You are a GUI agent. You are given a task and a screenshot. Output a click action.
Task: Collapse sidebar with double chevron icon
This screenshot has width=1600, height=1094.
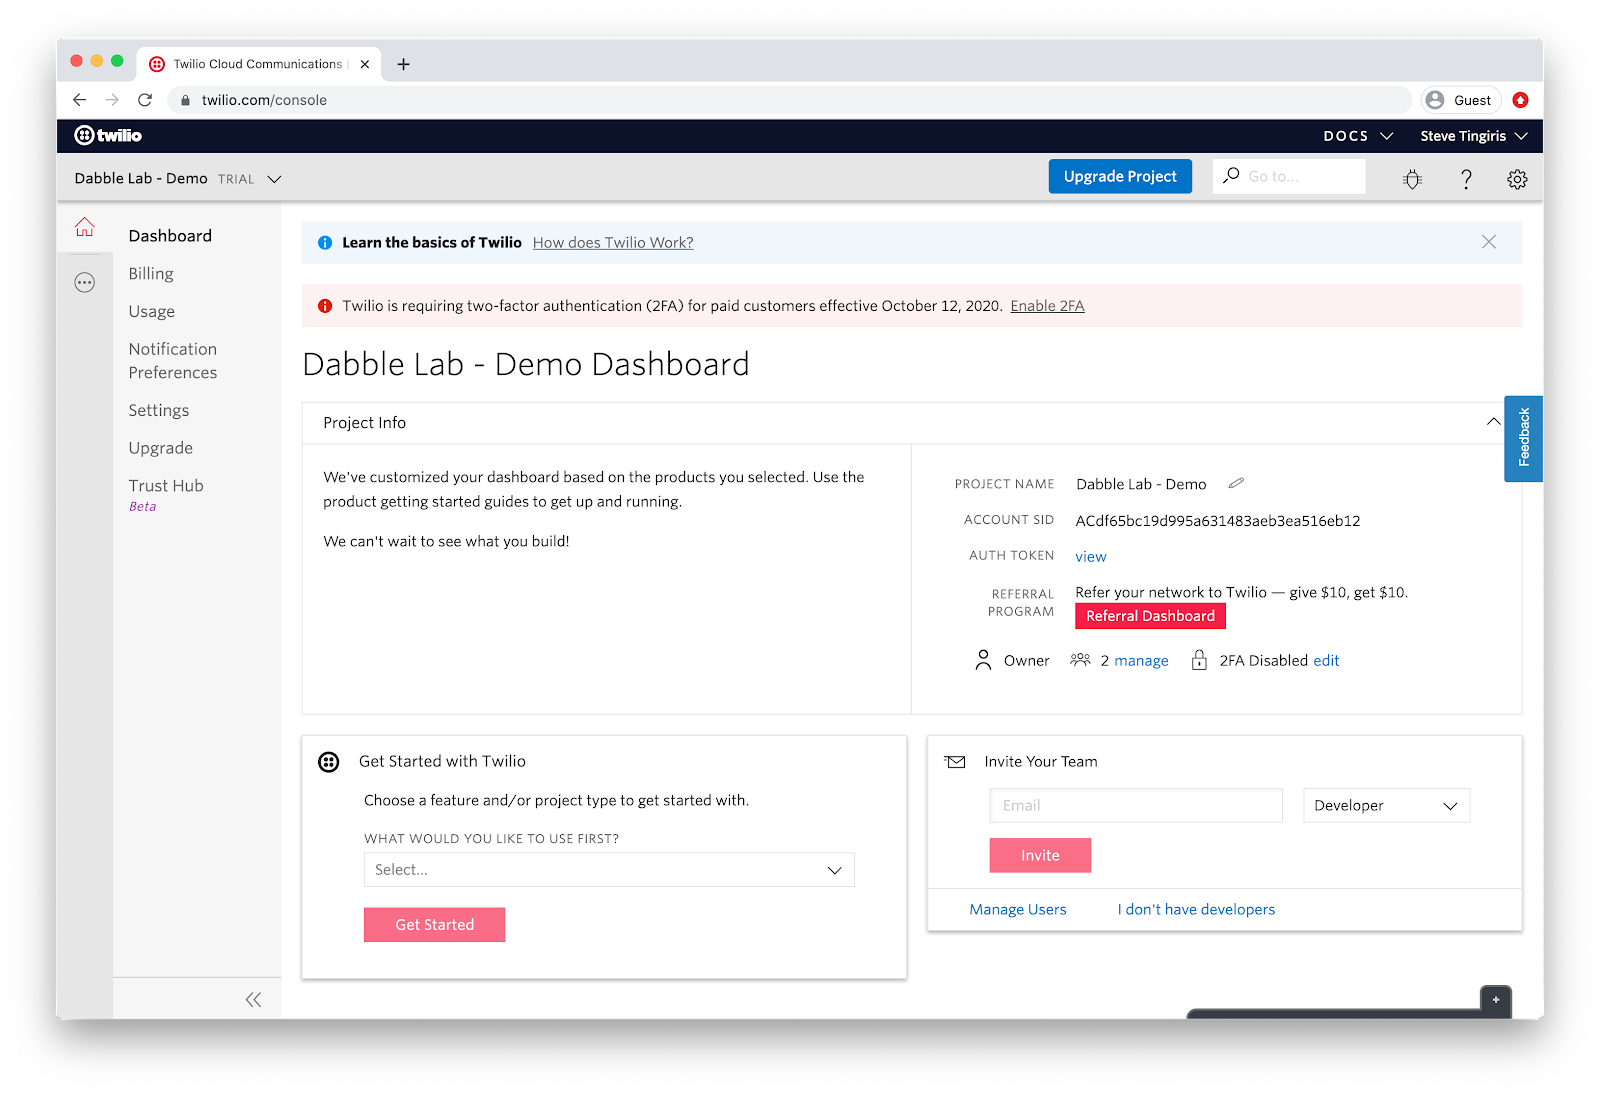click(x=253, y=1000)
